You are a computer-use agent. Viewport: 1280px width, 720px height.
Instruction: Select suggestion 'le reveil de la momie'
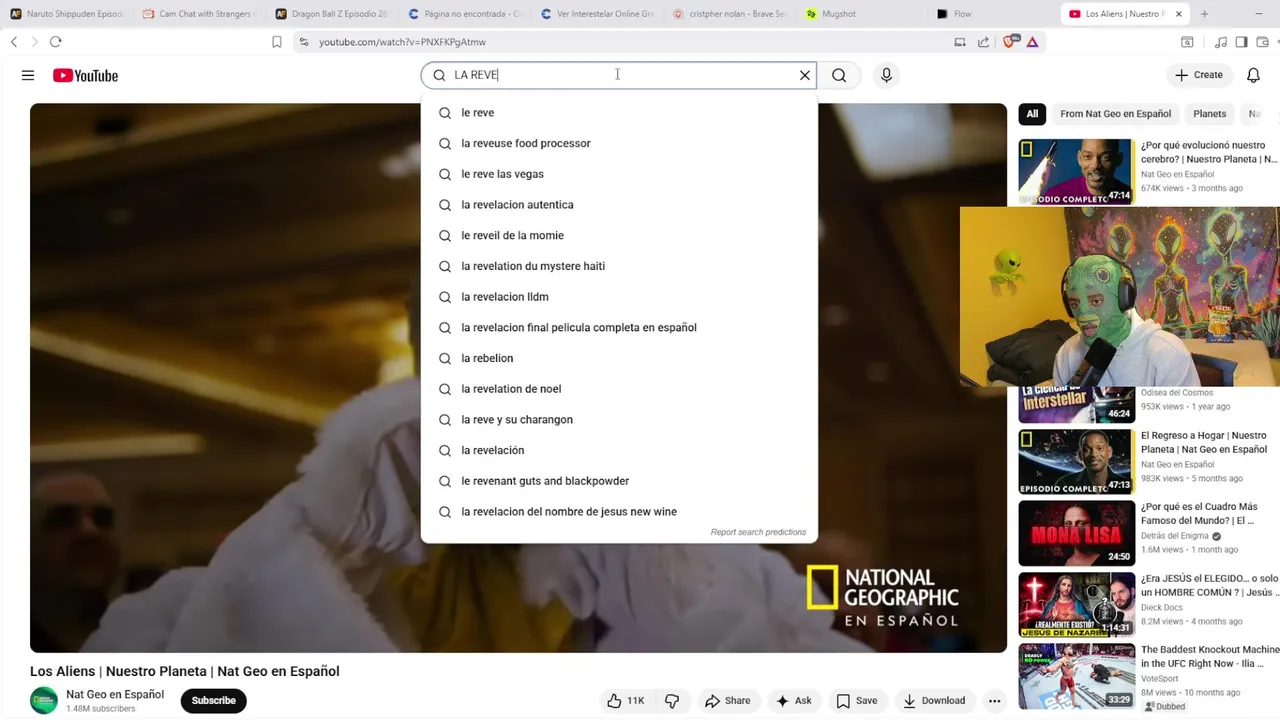(x=619, y=235)
